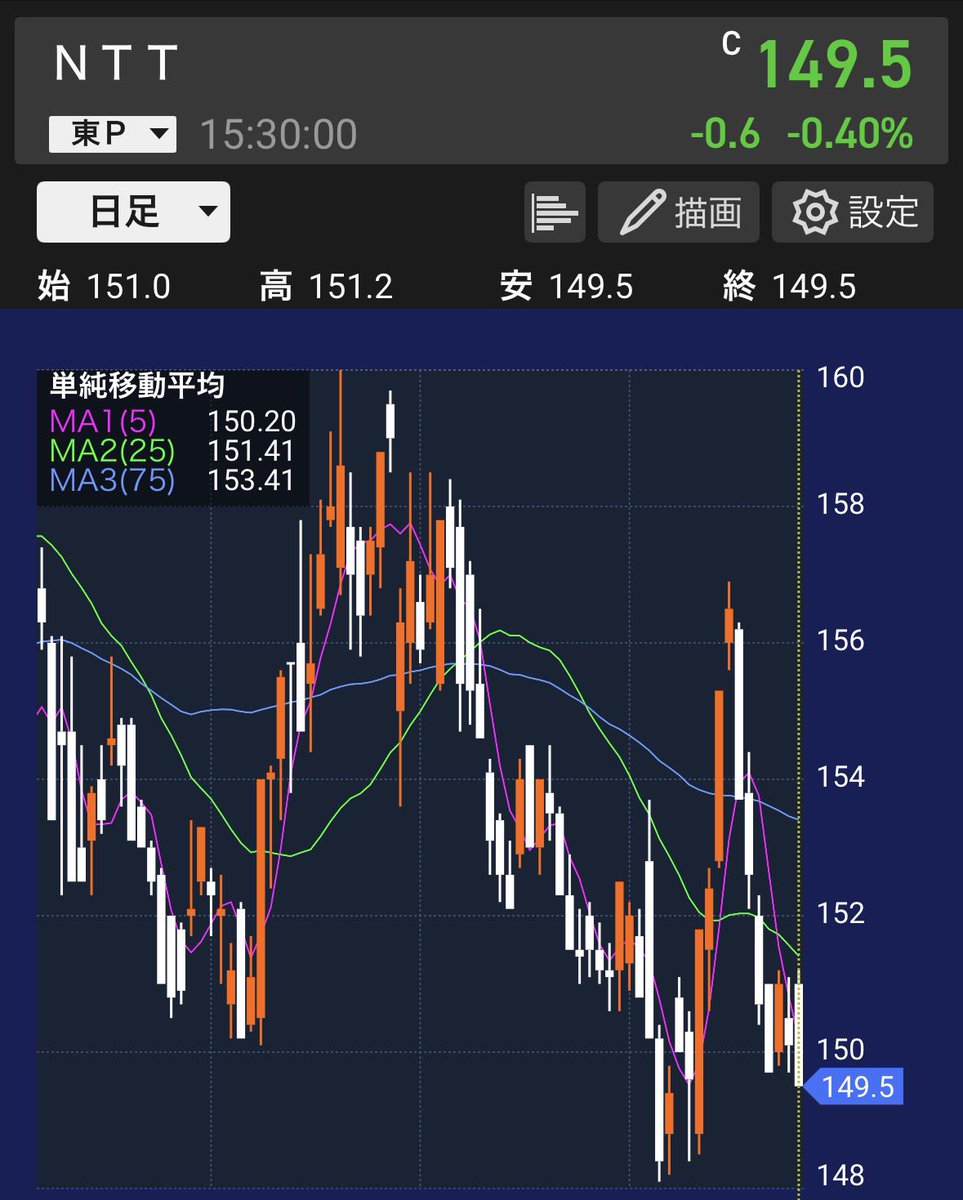
Task: Open the 日足 timeframe dropdown
Action: (x=133, y=212)
